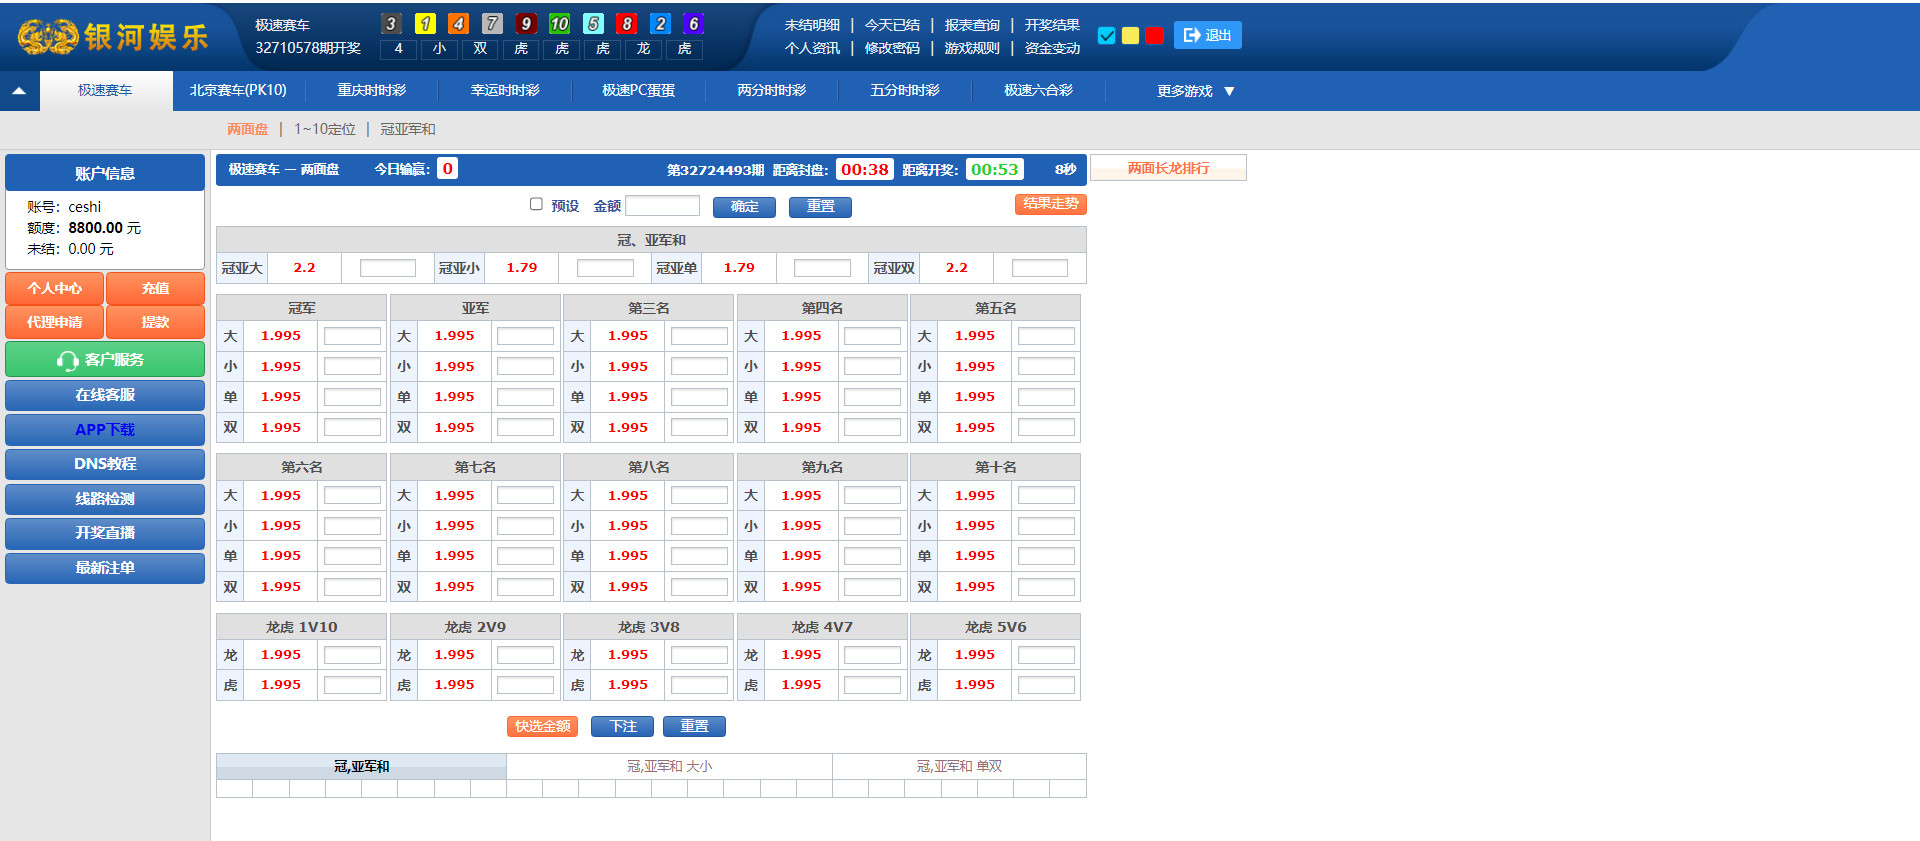The height and width of the screenshot is (841, 1920).
Task: Show the 冠,亚军和 大小 history tab
Action: click(x=669, y=766)
